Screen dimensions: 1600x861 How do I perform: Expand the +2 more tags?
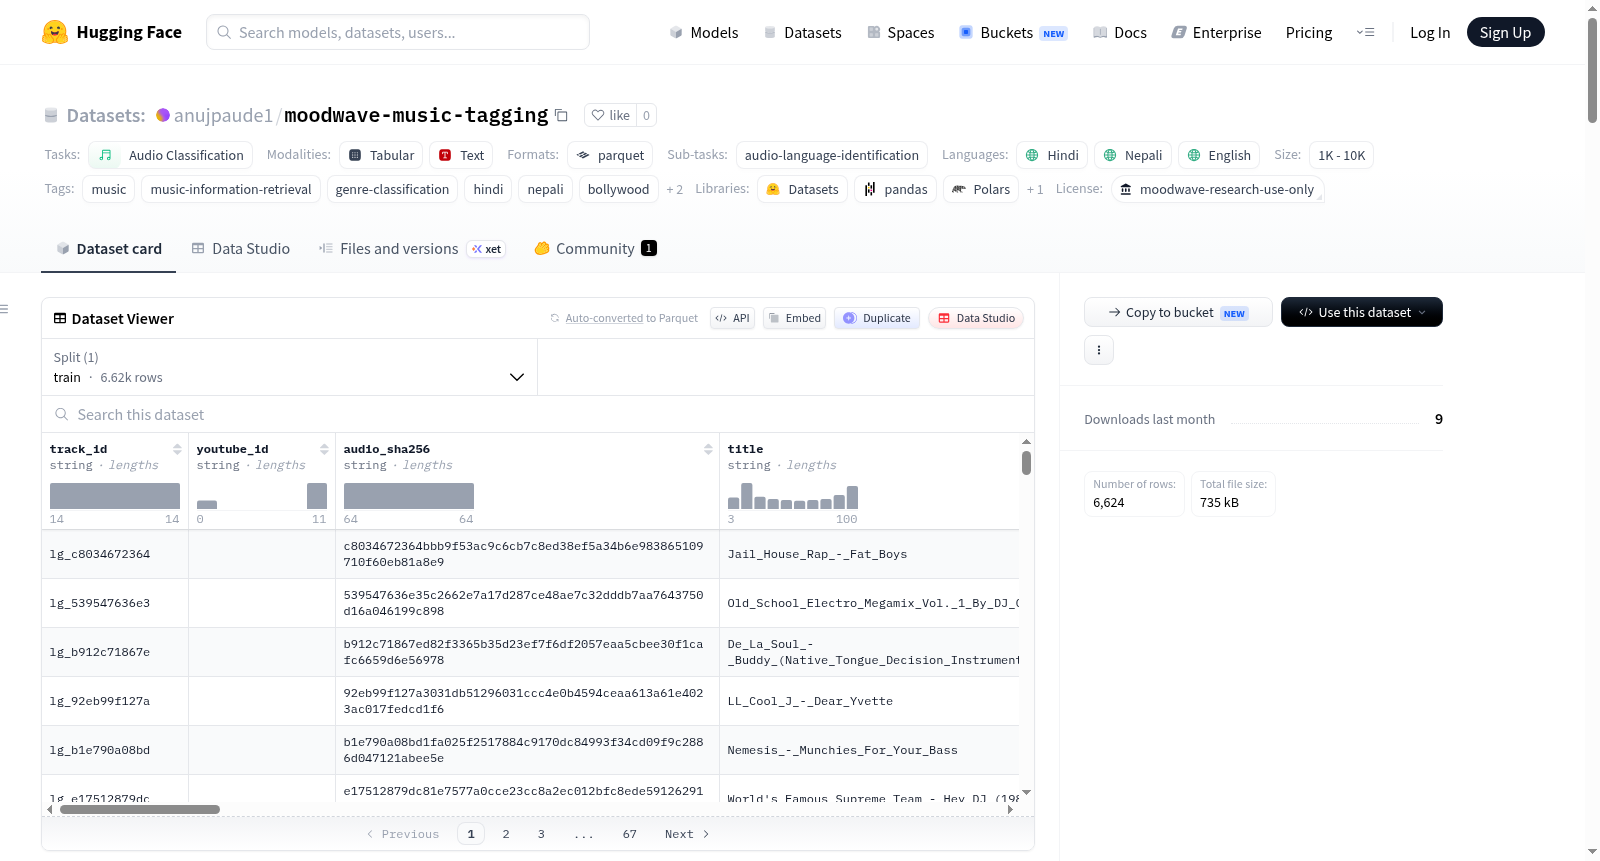point(675,189)
